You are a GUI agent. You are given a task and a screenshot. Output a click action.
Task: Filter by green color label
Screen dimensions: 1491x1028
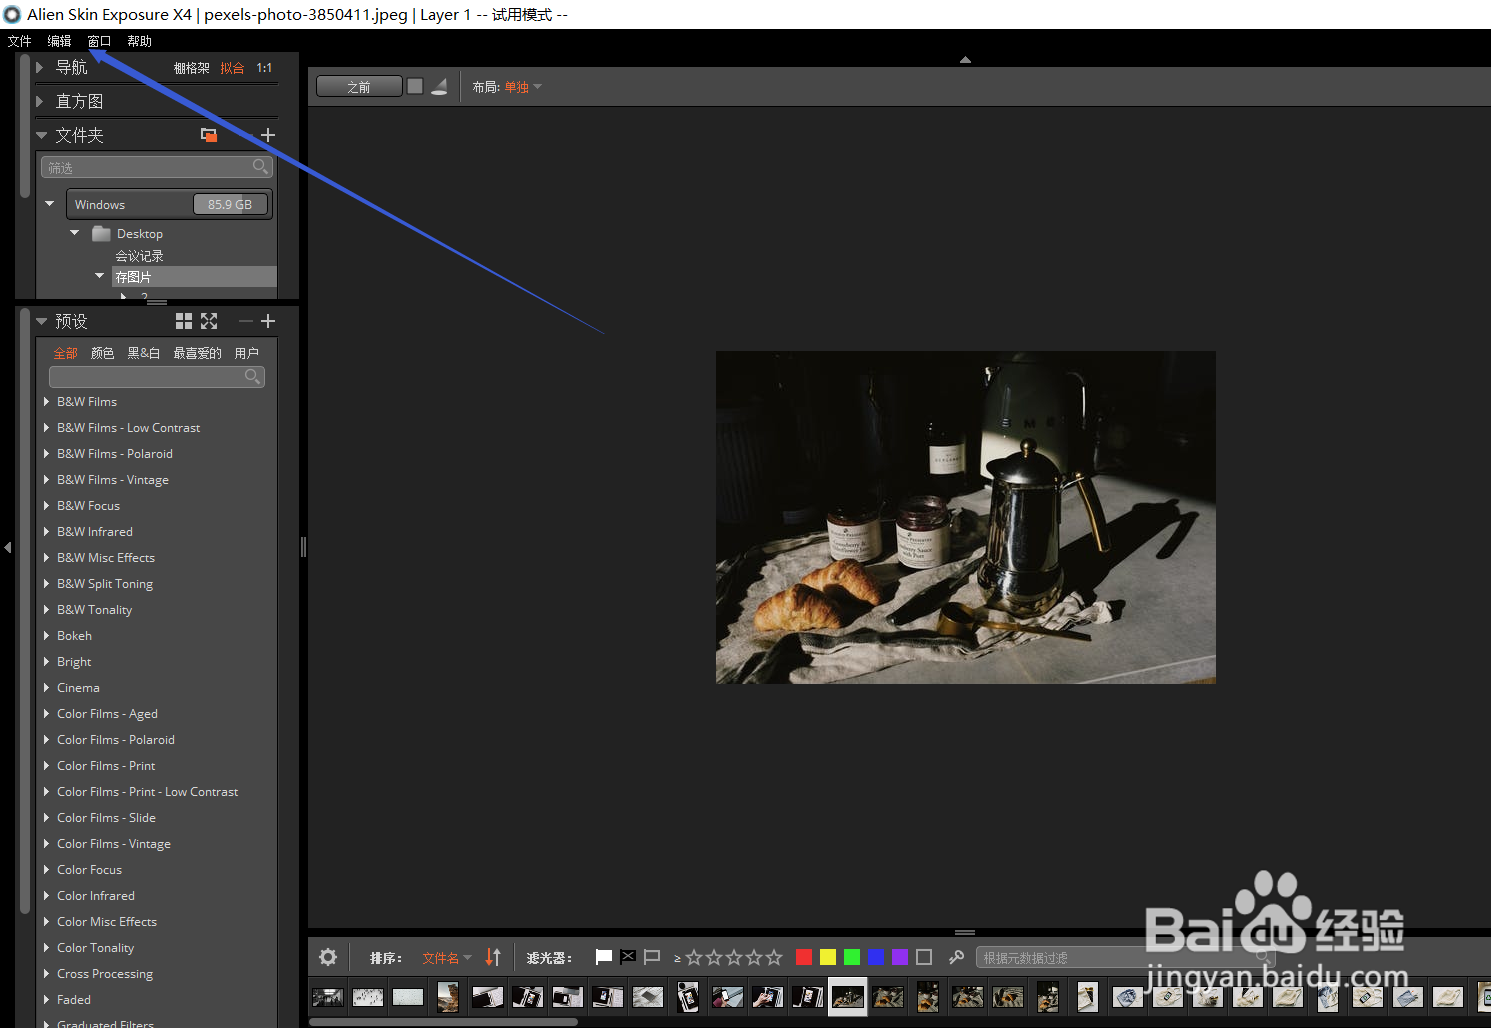point(851,957)
